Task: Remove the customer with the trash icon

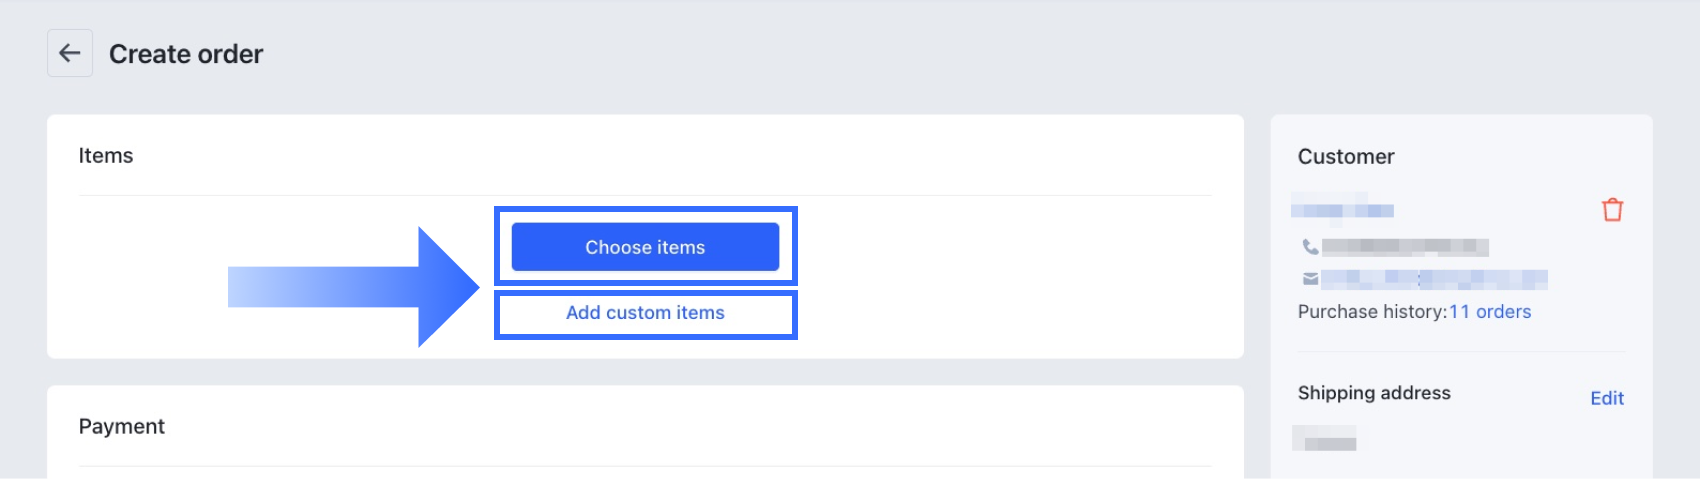Action: [x=1612, y=210]
